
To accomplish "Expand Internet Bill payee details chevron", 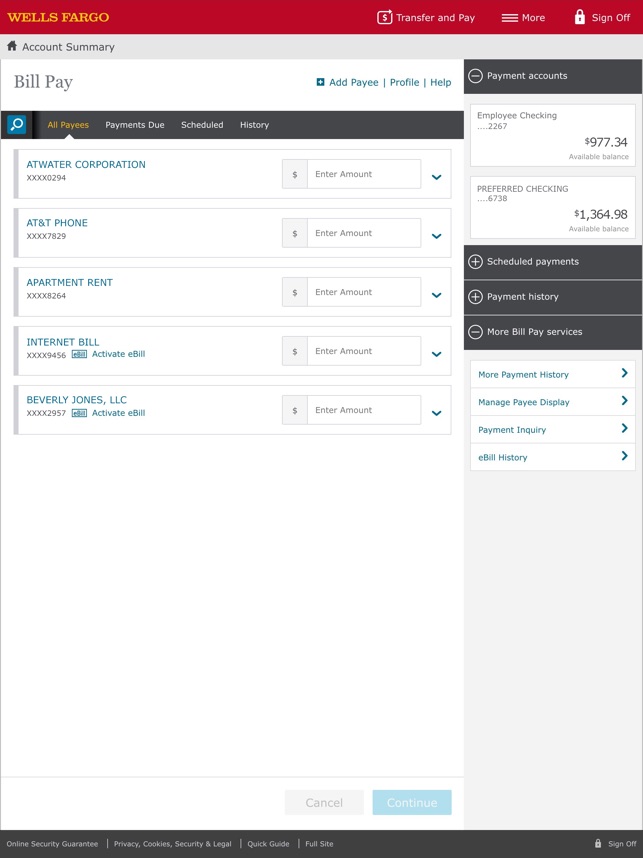I will 436,354.
